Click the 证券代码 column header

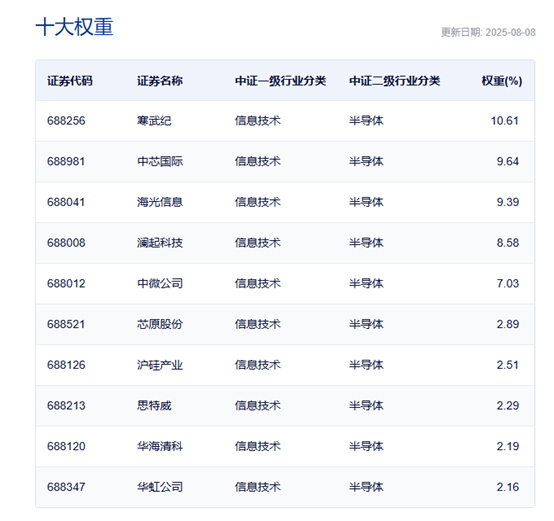pos(70,81)
